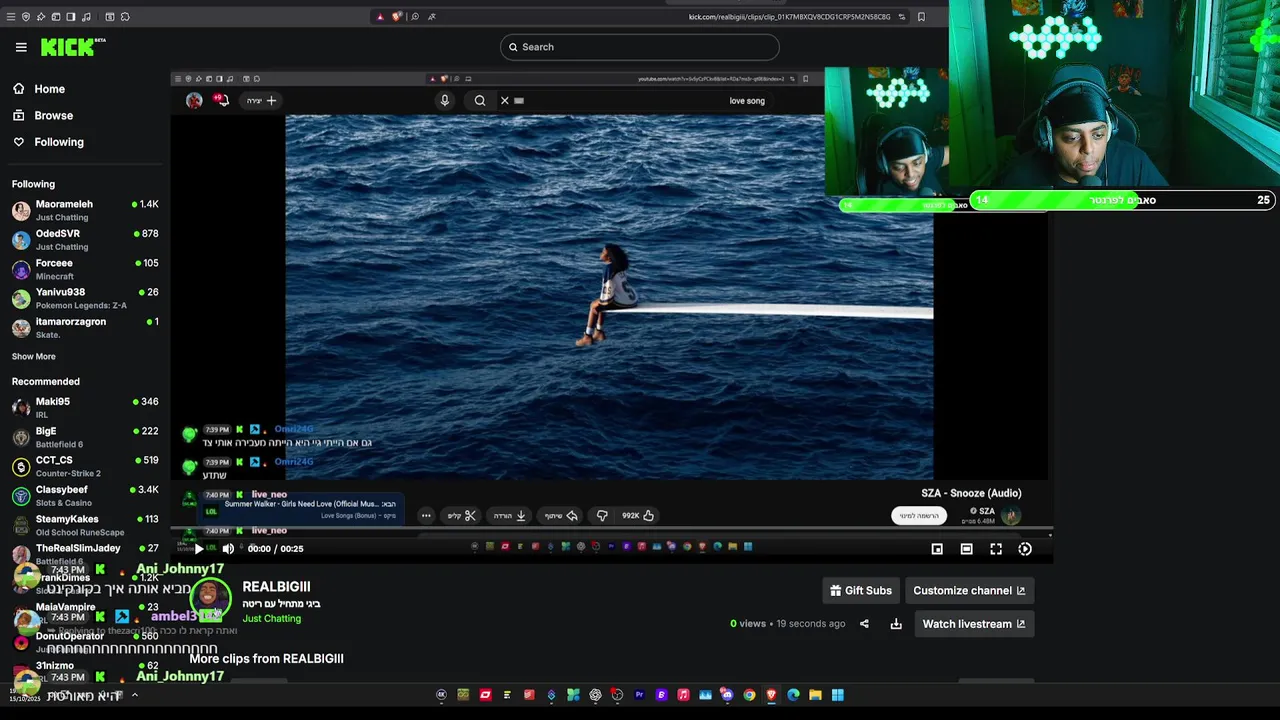Open OdedSVR channel in Following list
Viewport: 1280px width, 720px height.
click(85, 240)
